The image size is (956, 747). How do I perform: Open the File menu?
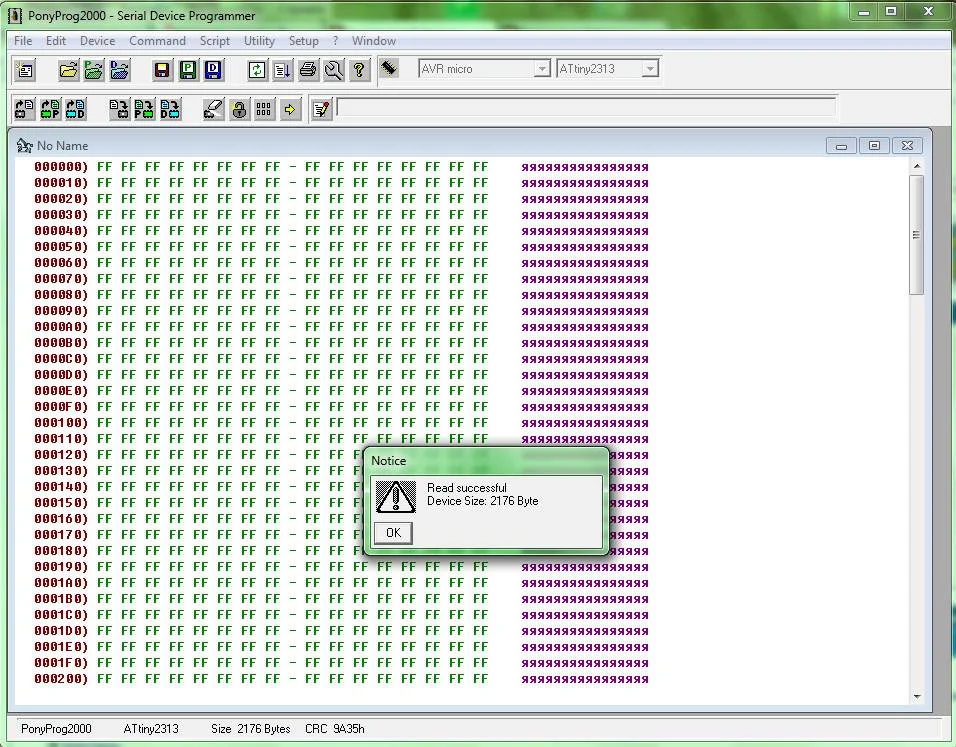coord(23,41)
